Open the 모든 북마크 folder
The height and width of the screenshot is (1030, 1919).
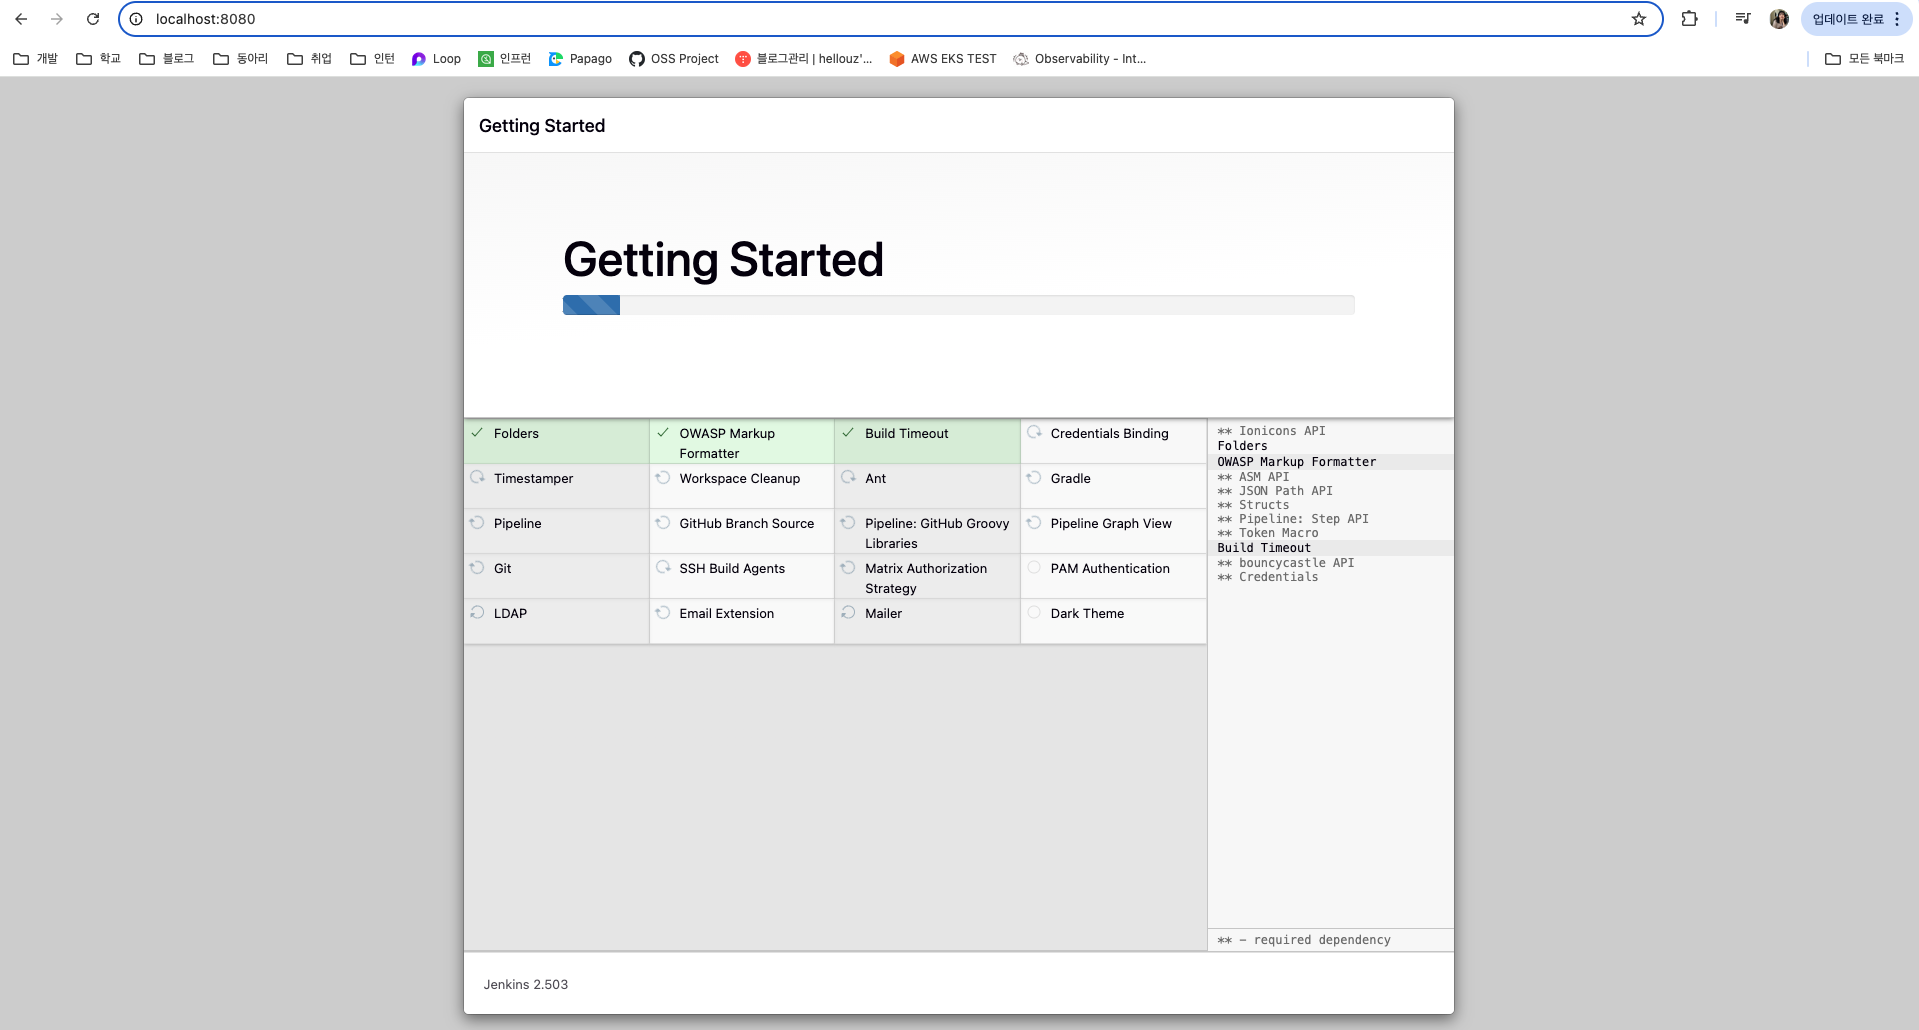tap(1864, 59)
